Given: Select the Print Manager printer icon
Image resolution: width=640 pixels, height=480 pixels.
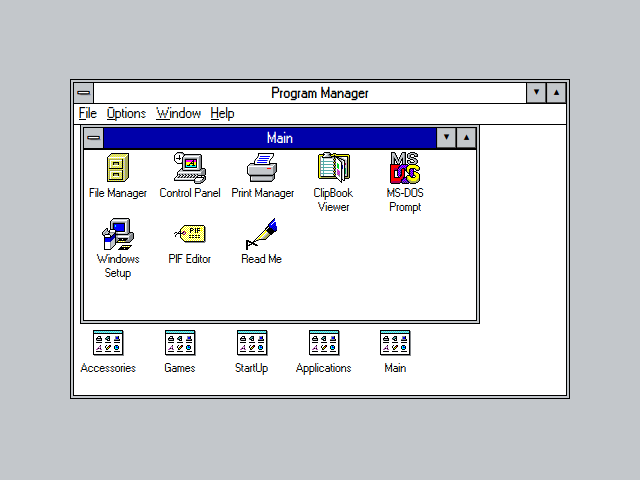Looking at the screenshot, I should point(262,167).
